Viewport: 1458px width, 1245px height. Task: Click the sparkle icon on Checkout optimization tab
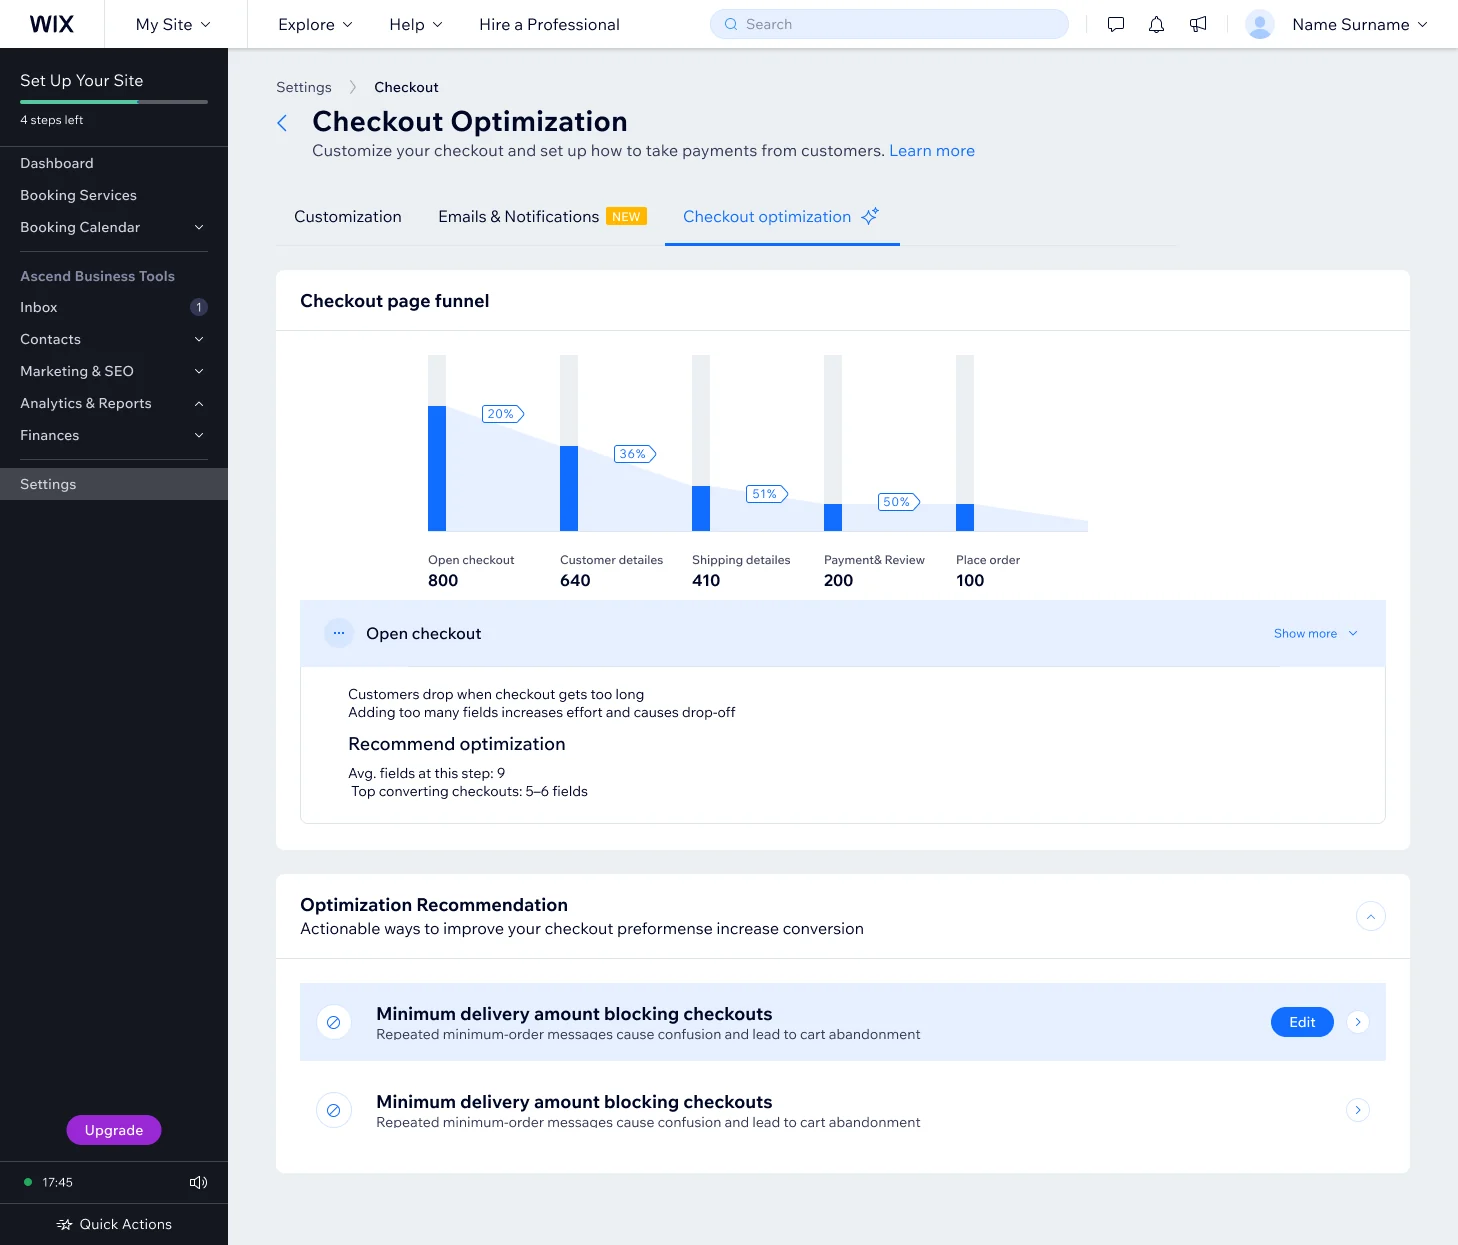[870, 215]
